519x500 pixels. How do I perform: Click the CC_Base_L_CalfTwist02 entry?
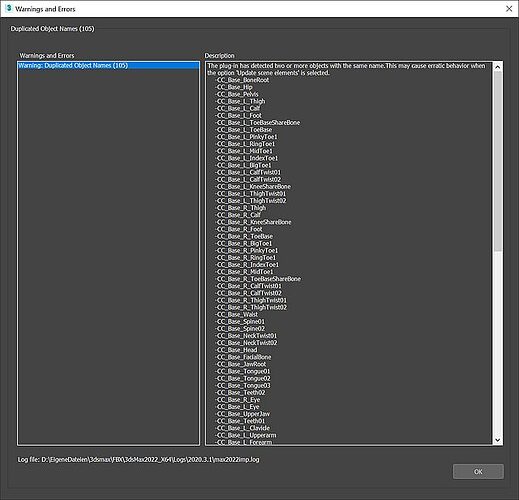248,179
